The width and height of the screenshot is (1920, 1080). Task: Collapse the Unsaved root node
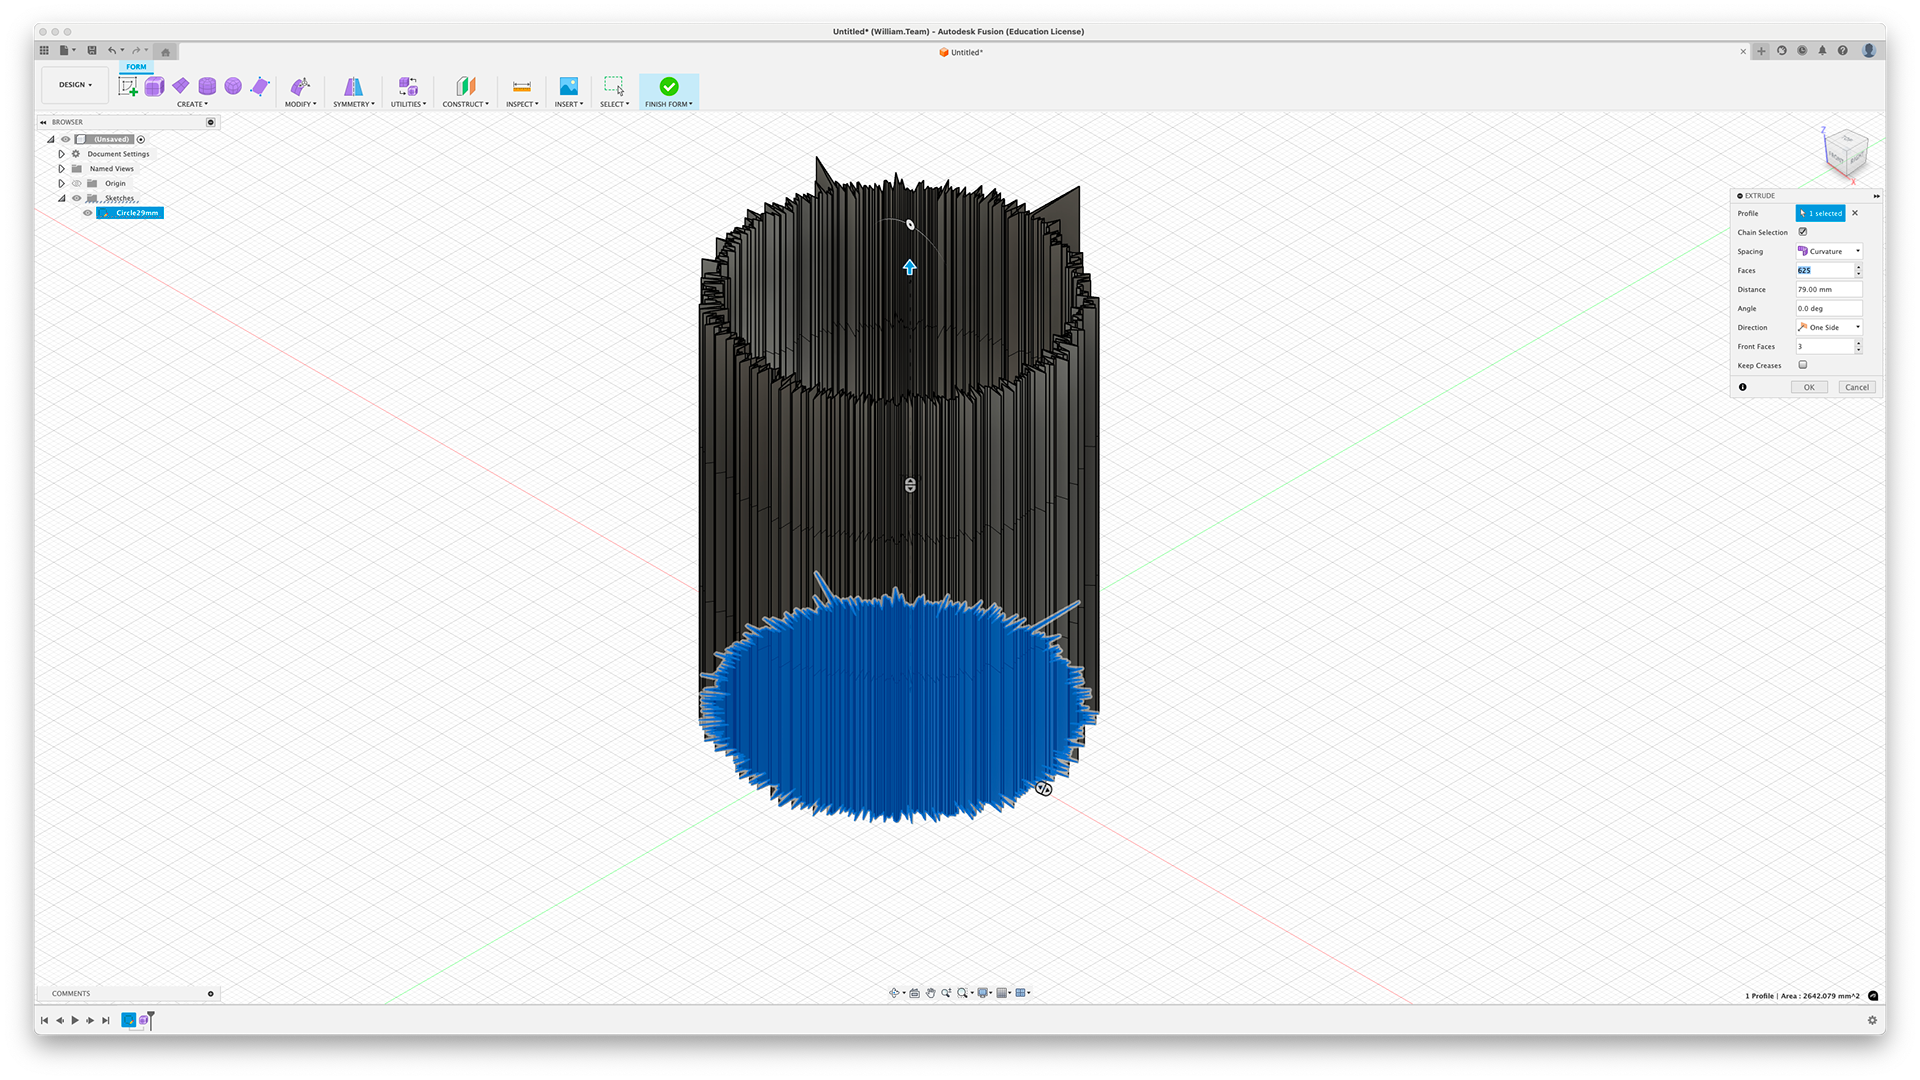tap(51, 139)
